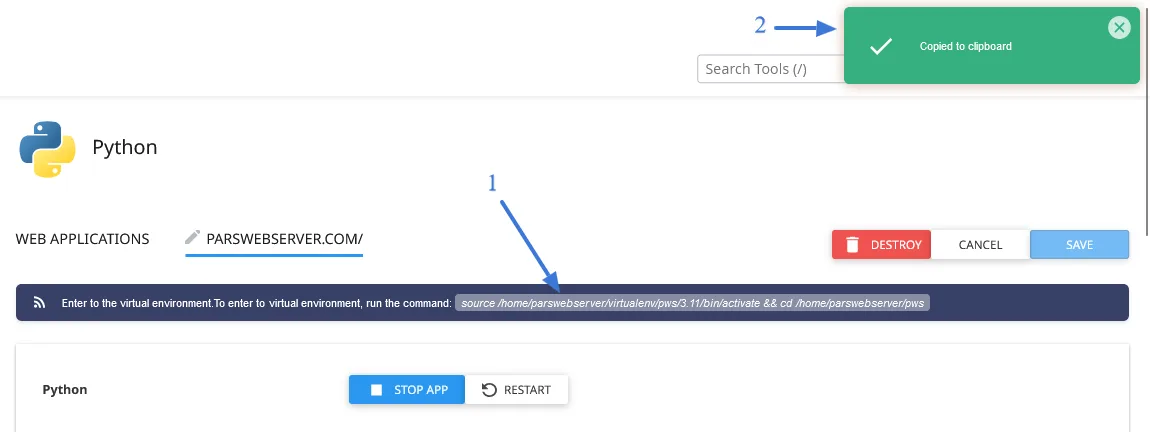The width and height of the screenshot is (1150, 432).
Task: Click the RESTART button label
Action: tap(527, 390)
